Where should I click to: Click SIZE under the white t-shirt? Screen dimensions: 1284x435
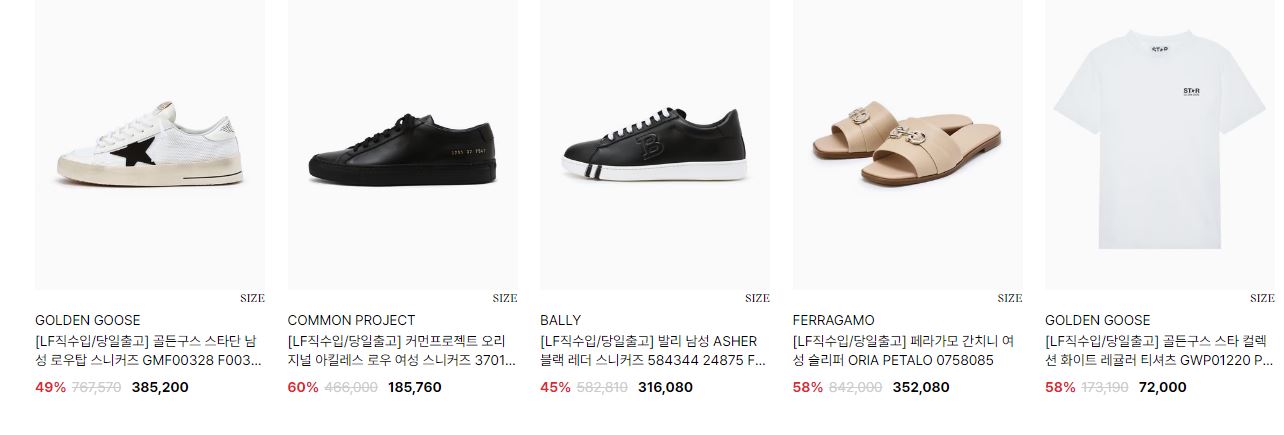point(1262,298)
